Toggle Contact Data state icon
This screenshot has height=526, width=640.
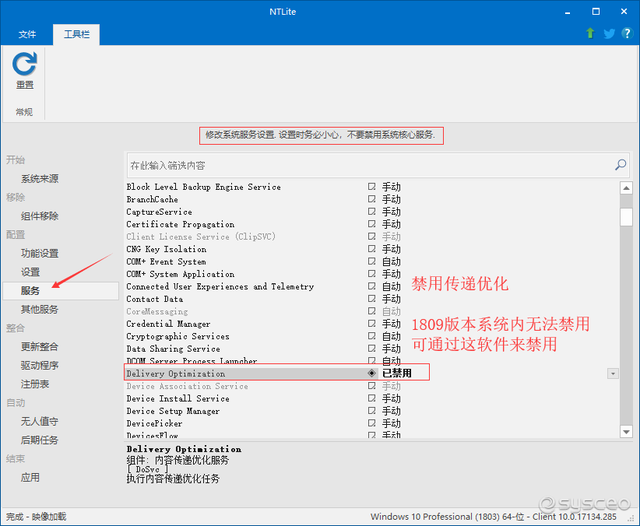[371, 299]
